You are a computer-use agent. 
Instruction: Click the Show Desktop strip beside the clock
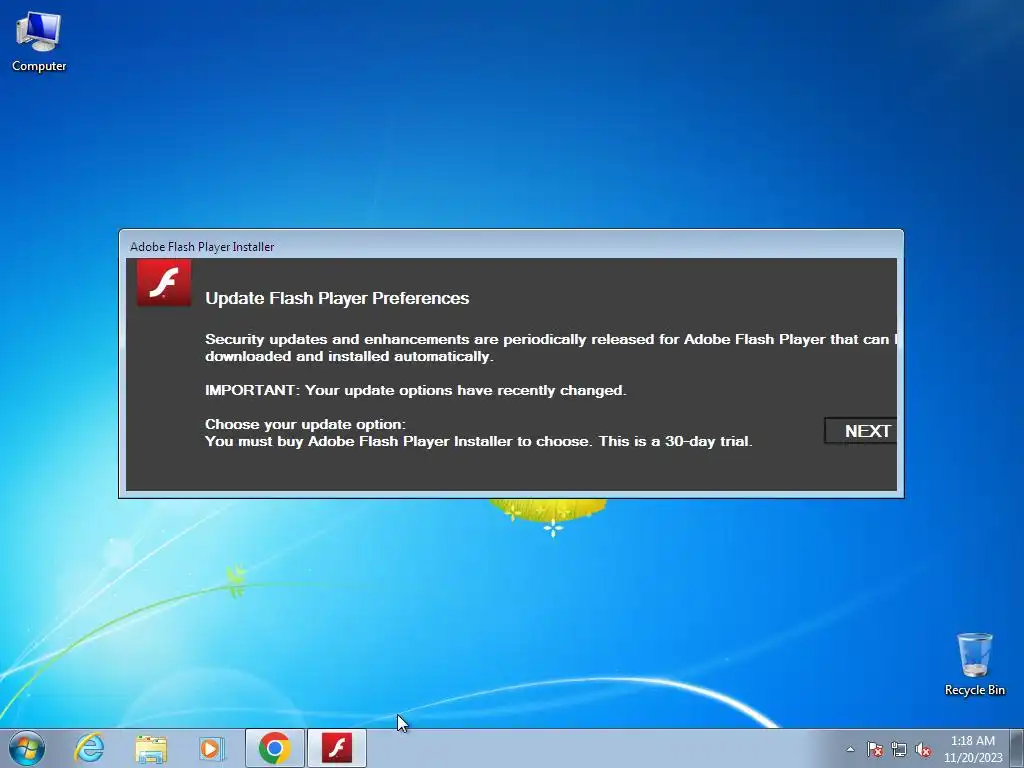click(1019, 748)
